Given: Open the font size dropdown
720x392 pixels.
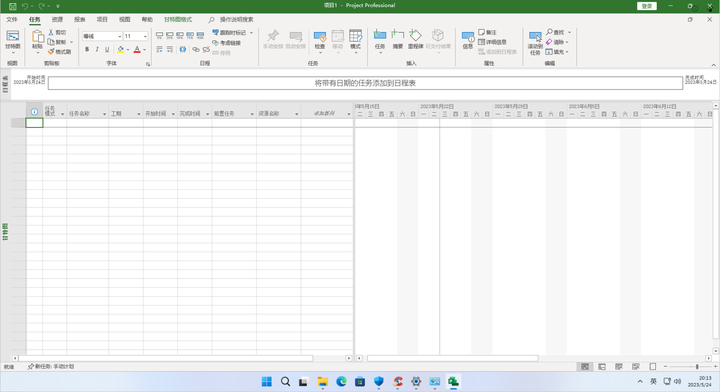Looking at the screenshot, I should (145, 36).
